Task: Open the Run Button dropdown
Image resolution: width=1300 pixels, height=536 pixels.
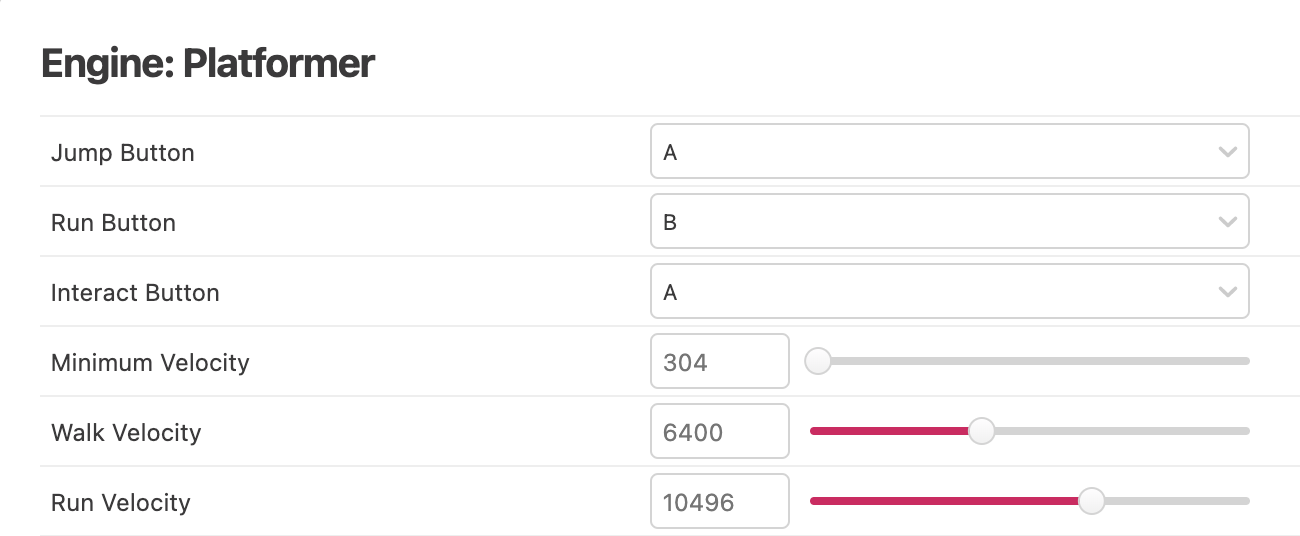Action: click(x=948, y=222)
